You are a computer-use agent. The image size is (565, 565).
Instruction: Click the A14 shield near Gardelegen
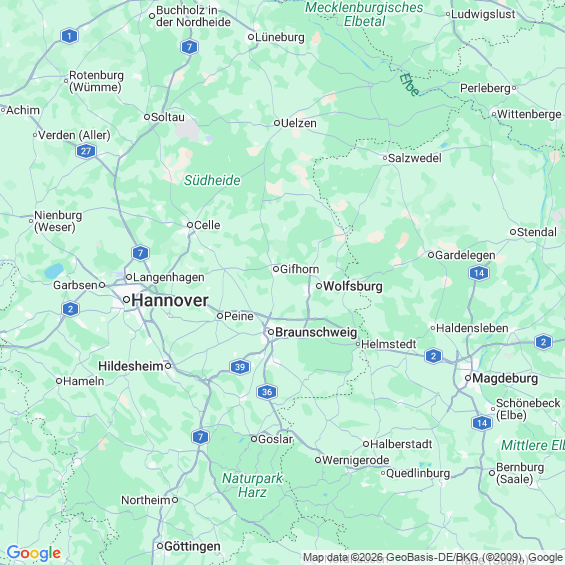click(479, 273)
